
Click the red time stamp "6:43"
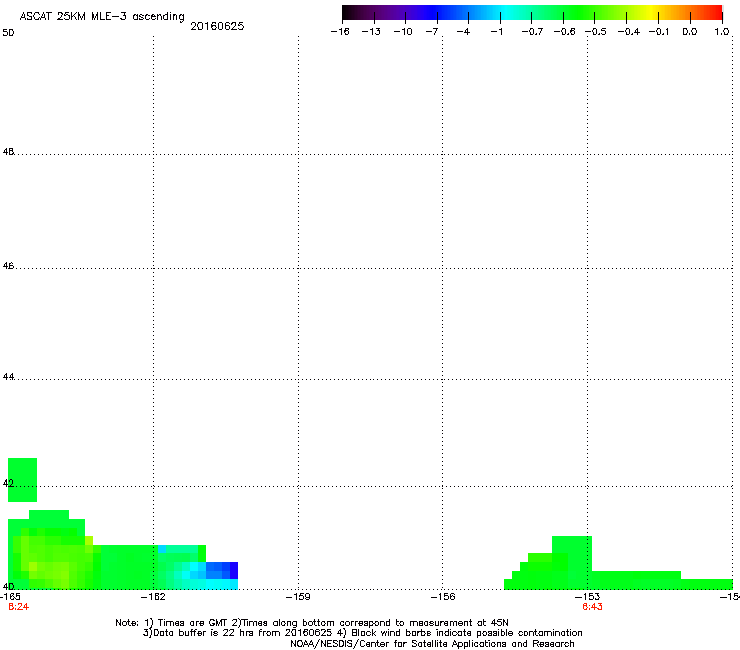tap(592, 607)
